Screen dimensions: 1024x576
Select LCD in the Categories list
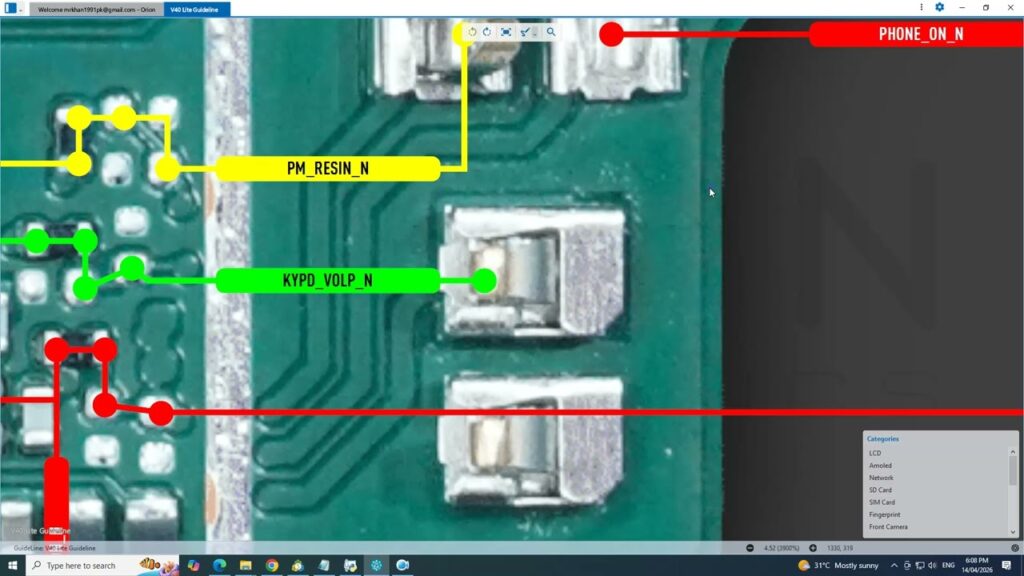click(x=875, y=453)
